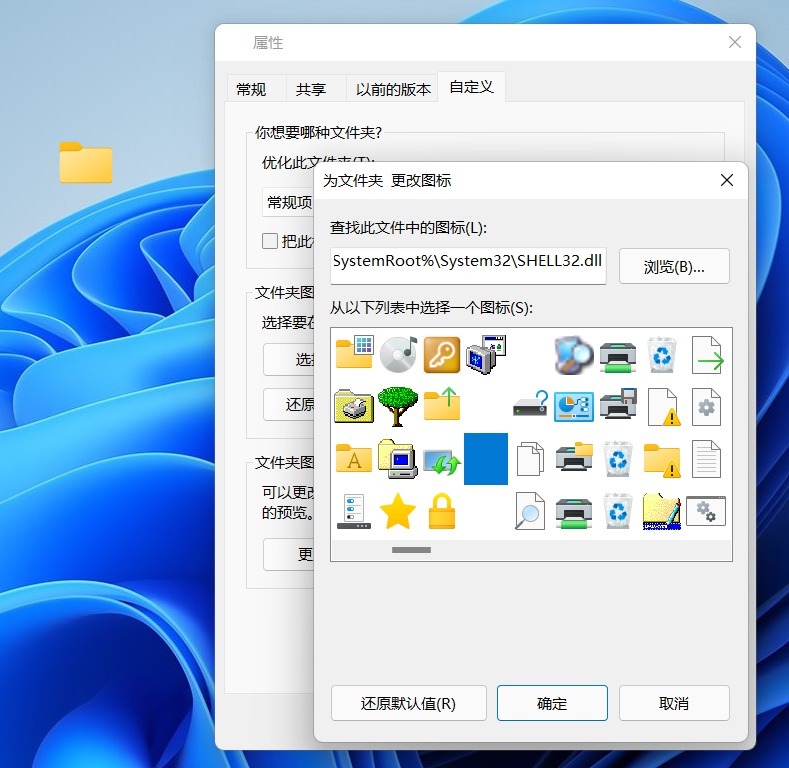
Task: Click the icon file path input field
Action: point(468,261)
